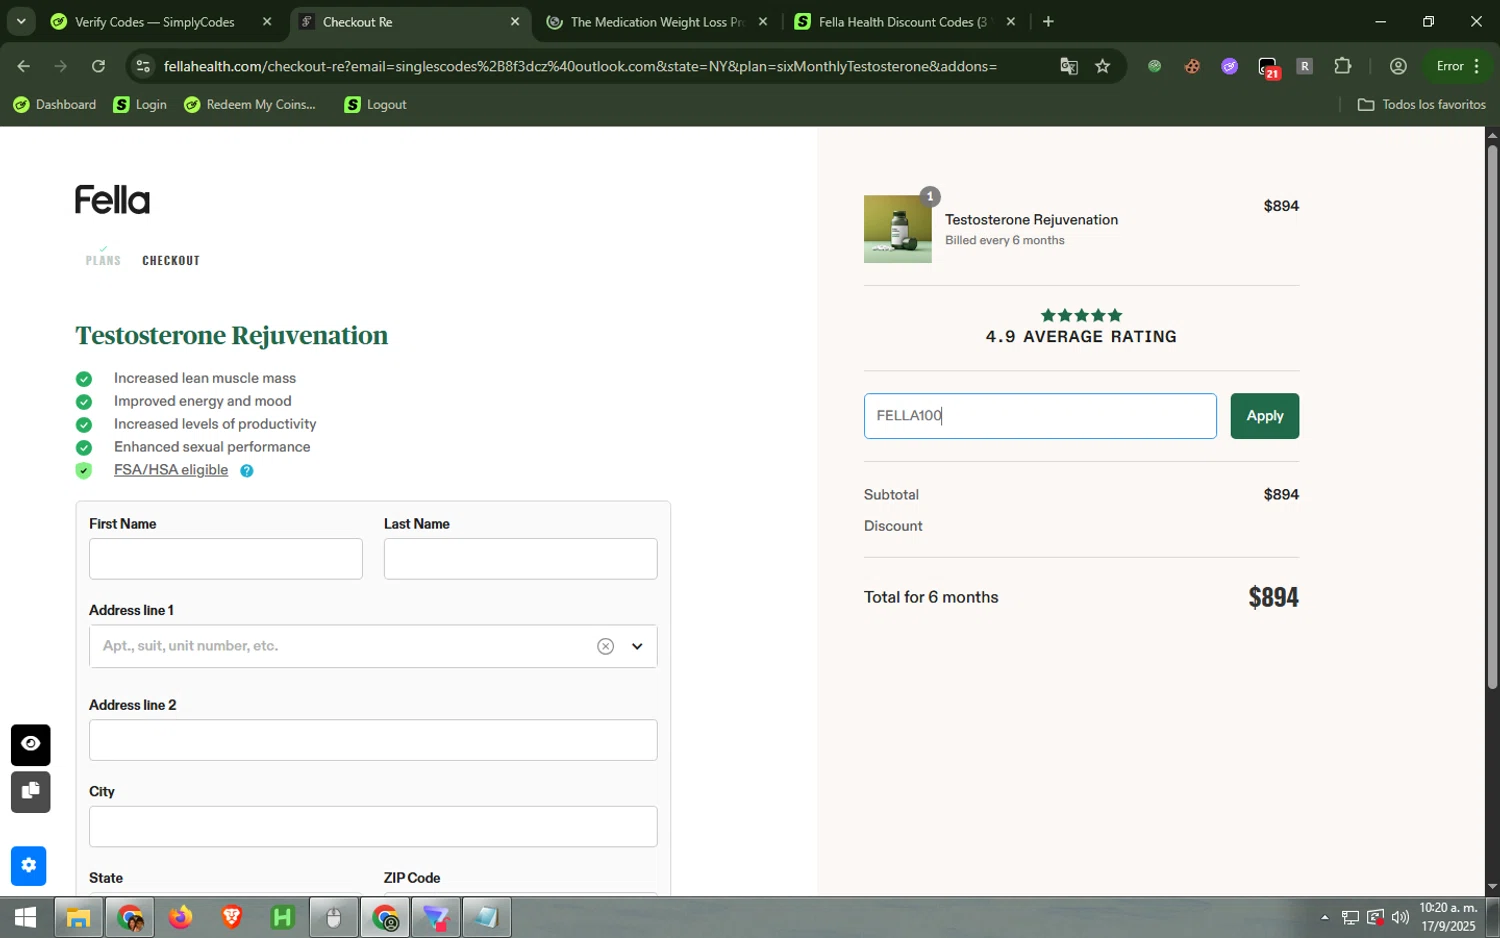Screen dimensions: 1500x938
Task: Click the gray R extension icon
Action: 1305,66
